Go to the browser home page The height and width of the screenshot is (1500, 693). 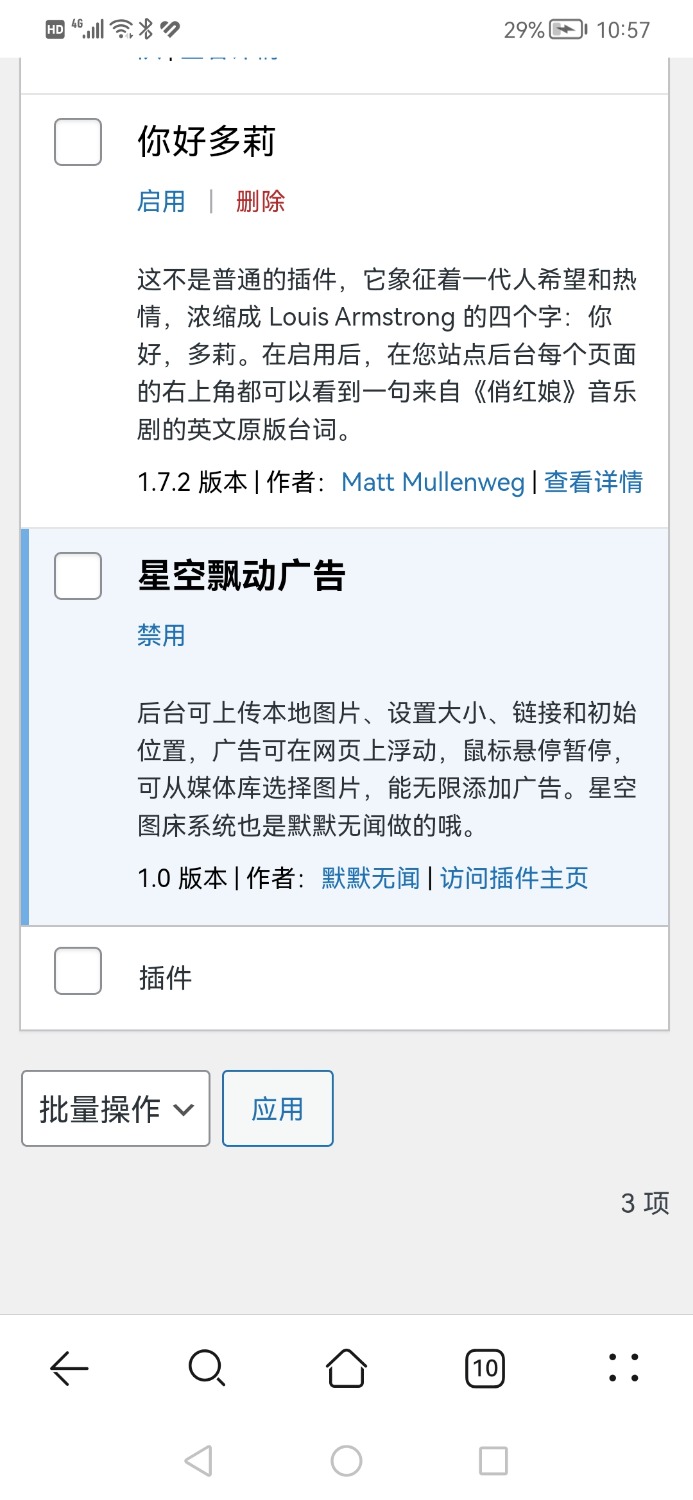coord(346,1367)
